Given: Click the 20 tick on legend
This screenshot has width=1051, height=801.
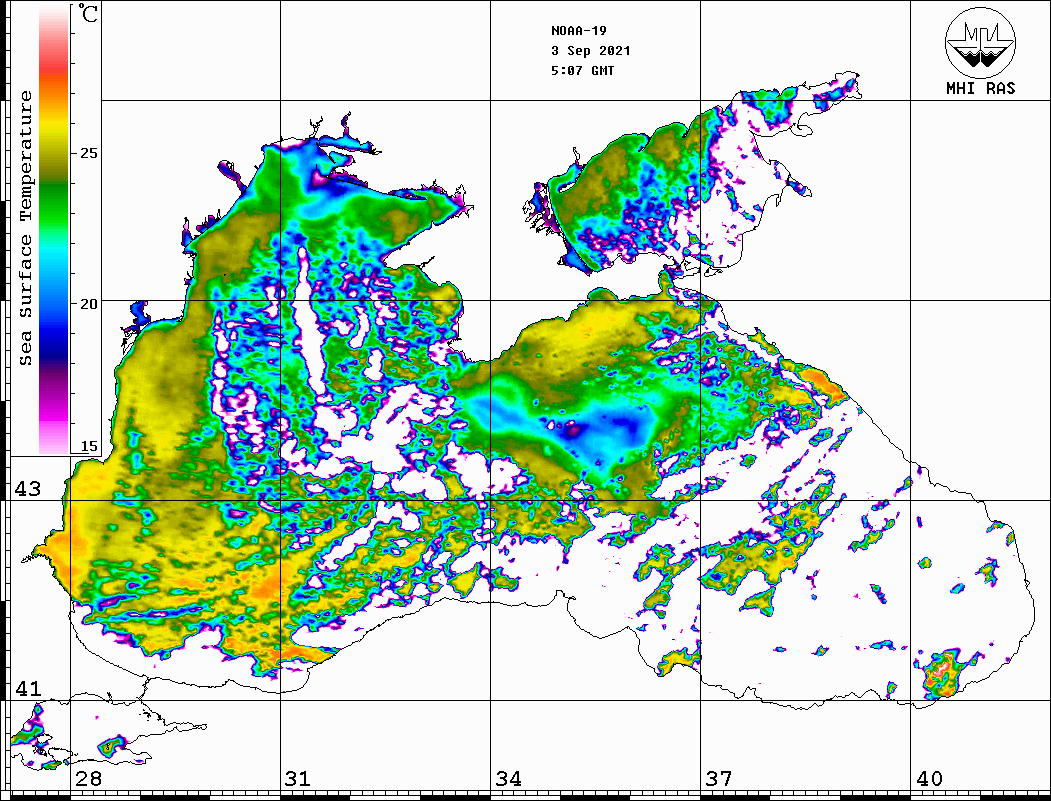Looking at the screenshot, I should (88, 304).
